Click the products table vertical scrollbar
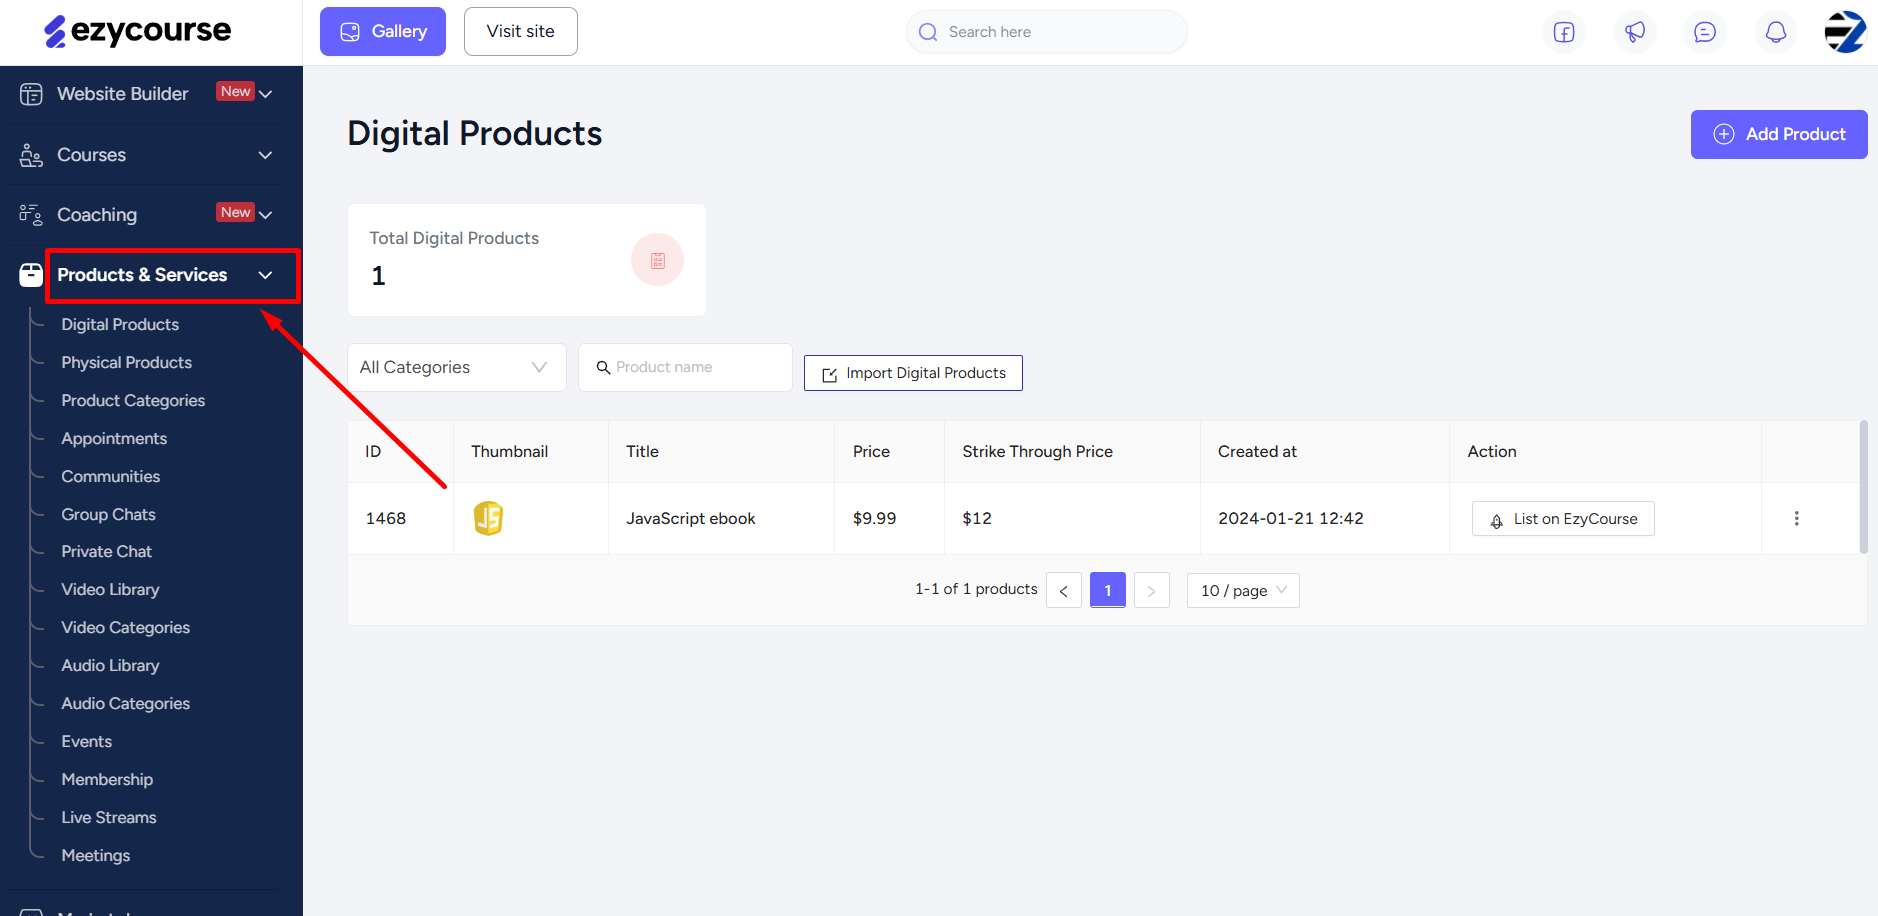The image size is (1878, 916). (x=1863, y=487)
